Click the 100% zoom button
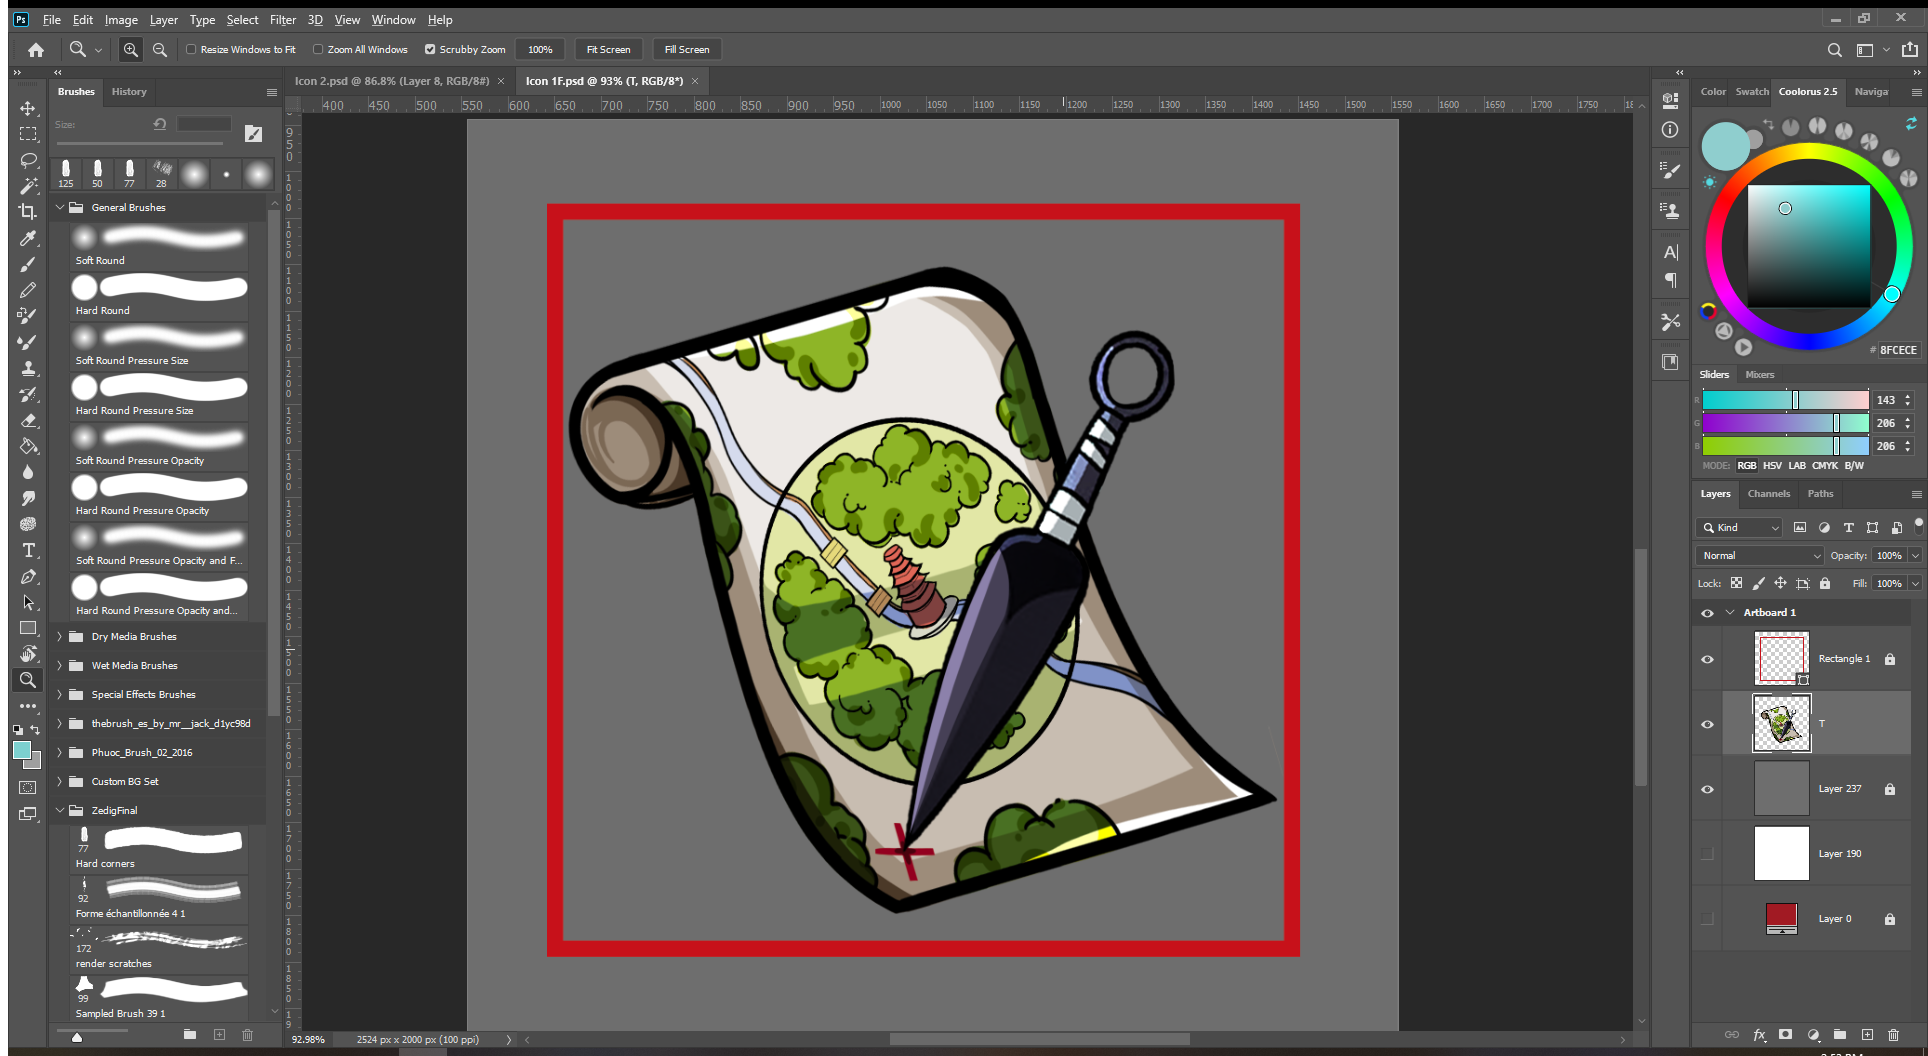 click(x=540, y=49)
